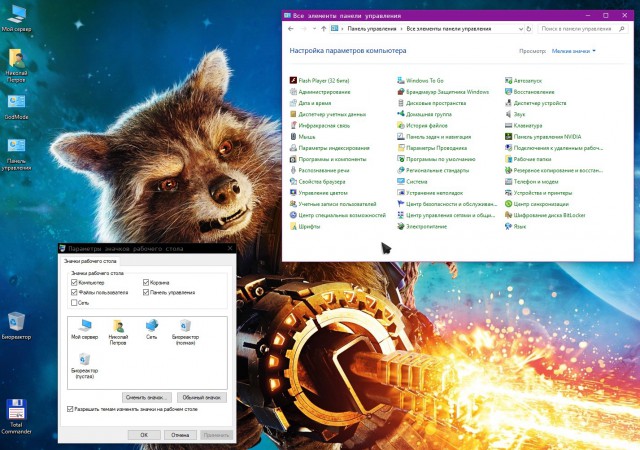Open Свойства браузера
This screenshot has height=450, width=640.
click(x=318, y=182)
